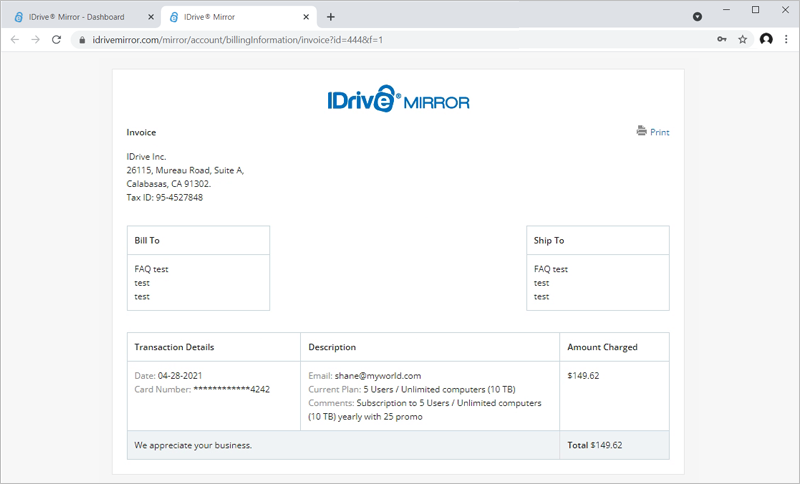The width and height of the screenshot is (800, 484).
Task: Click the address bar URL
Action: click(237, 40)
